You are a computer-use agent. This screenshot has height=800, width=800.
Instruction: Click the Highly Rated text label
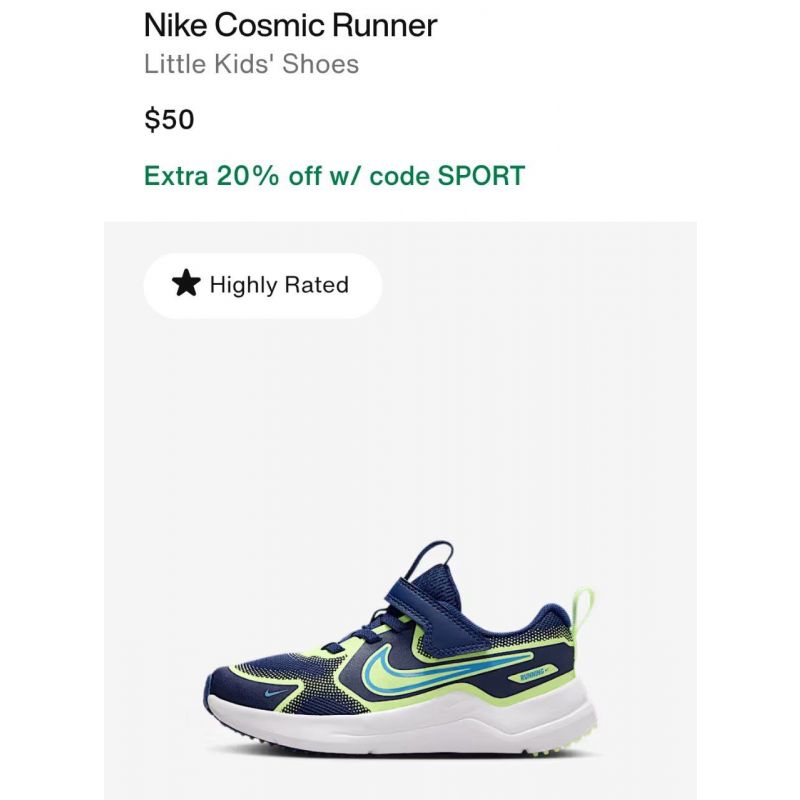(x=279, y=285)
